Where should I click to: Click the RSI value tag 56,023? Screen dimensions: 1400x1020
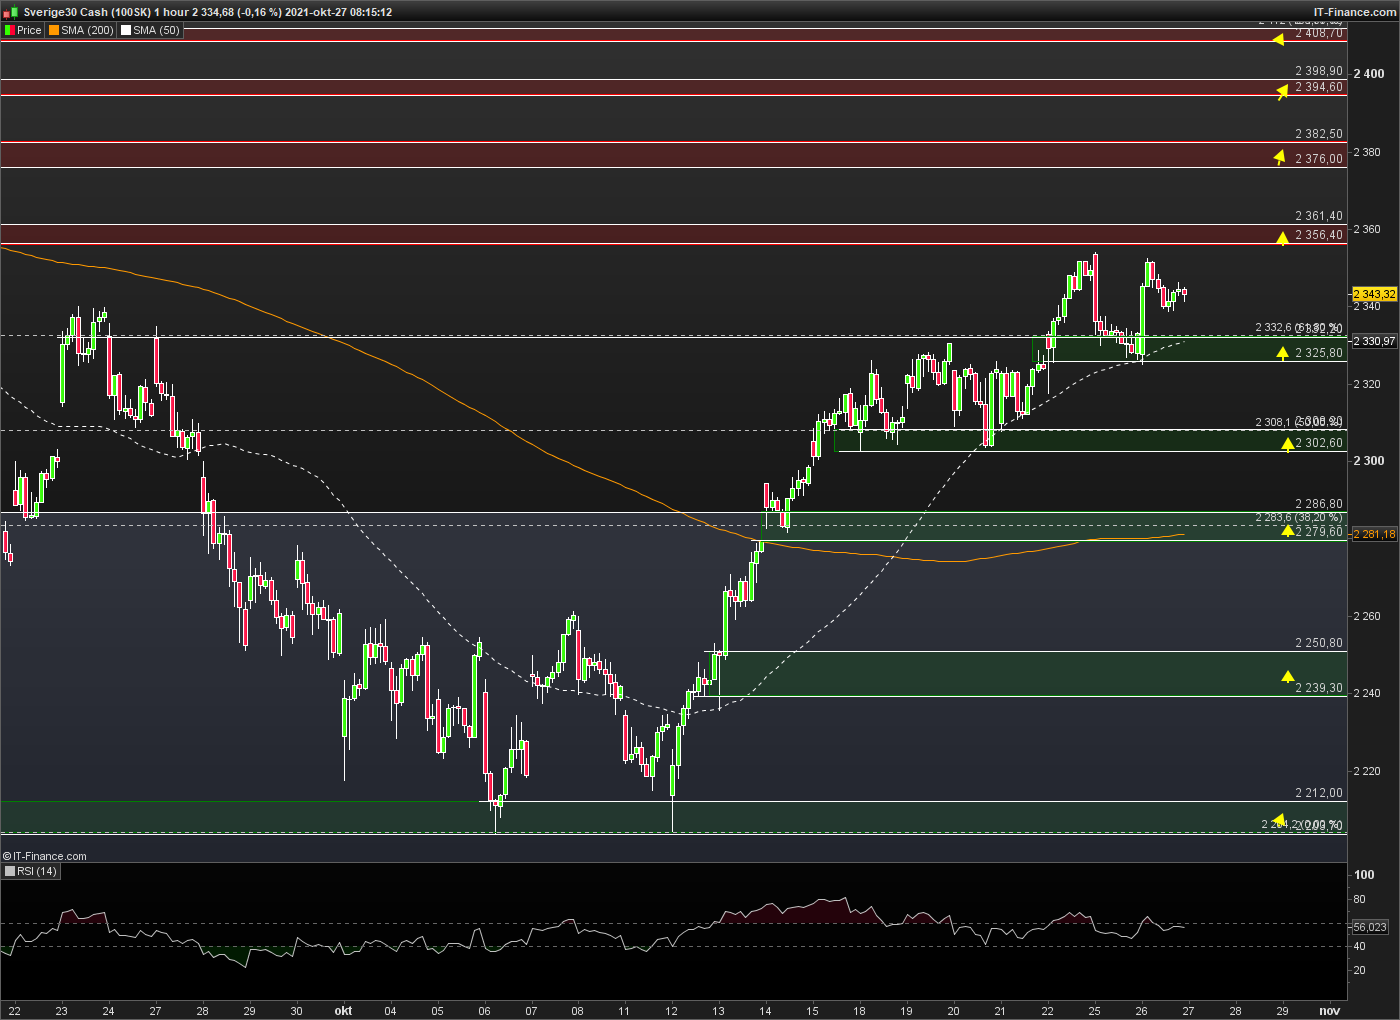1370,927
